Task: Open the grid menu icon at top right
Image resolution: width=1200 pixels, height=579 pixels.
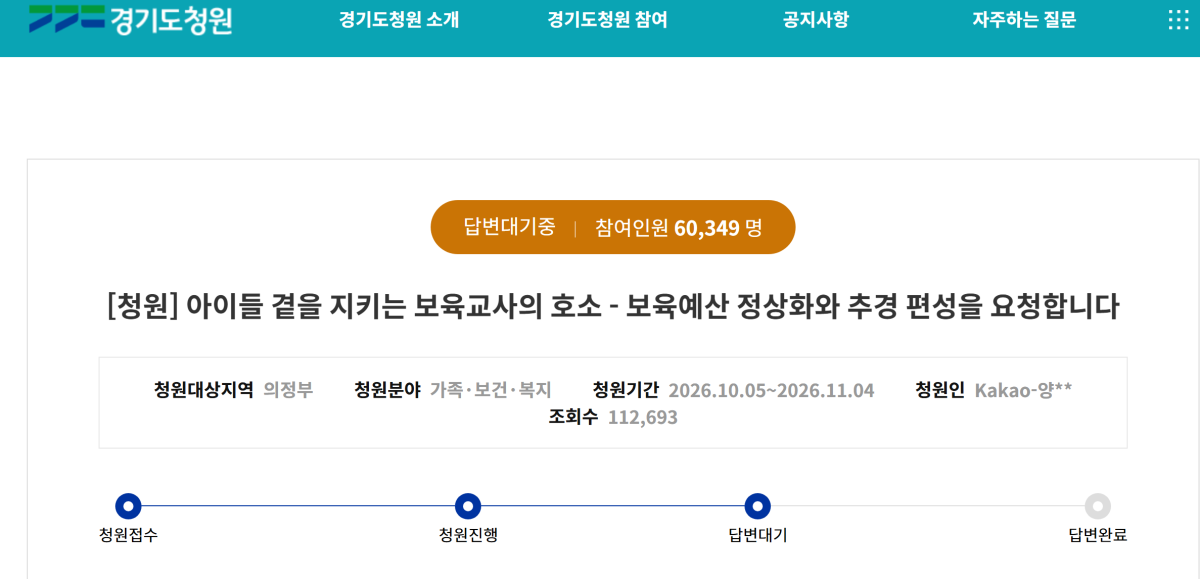Action: [1178, 20]
